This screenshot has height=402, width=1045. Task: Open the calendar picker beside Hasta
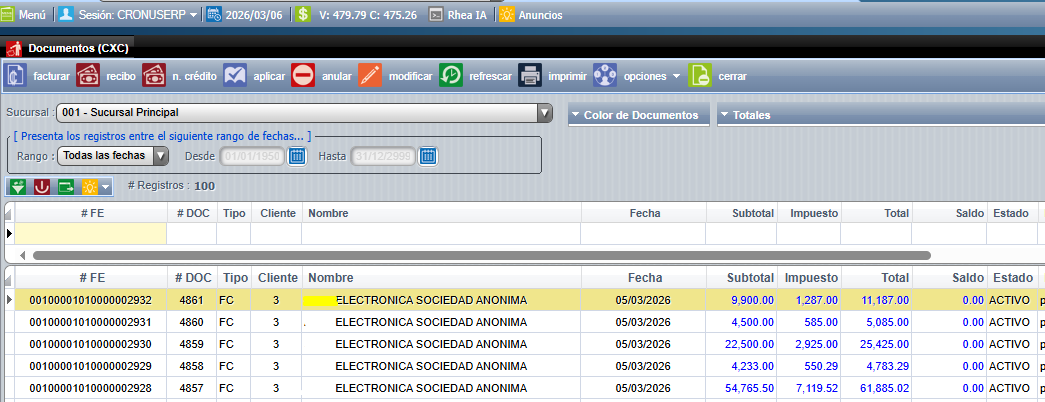click(428, 156)
